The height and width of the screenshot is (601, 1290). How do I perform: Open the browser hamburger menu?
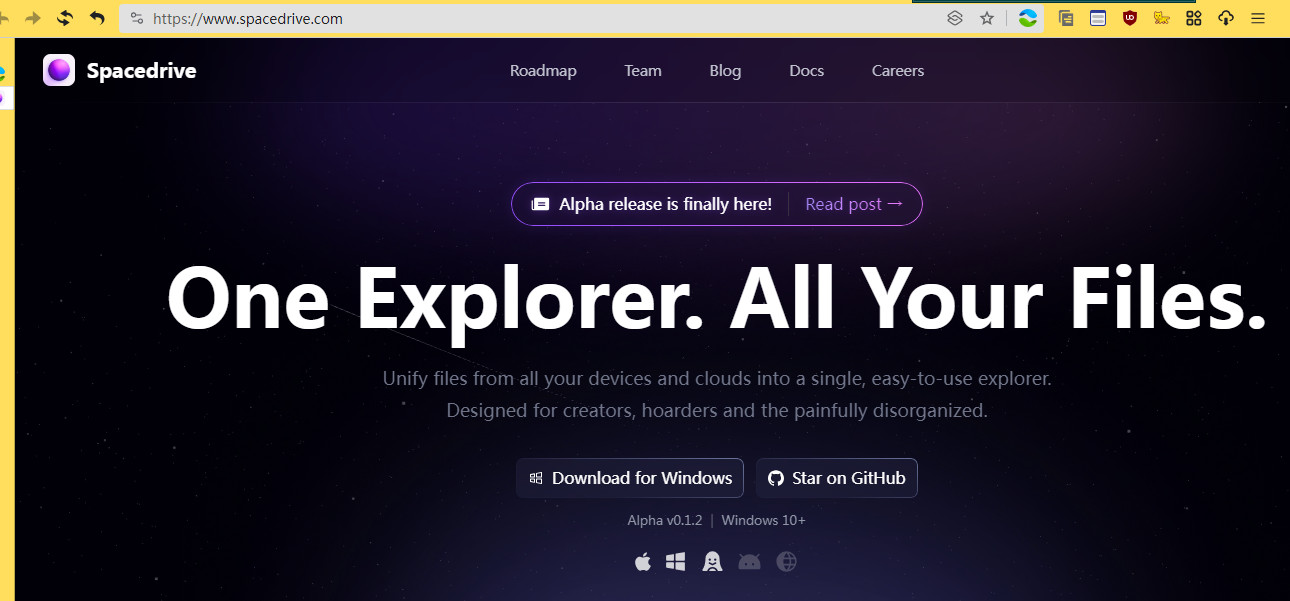pyautogui.click(x=1258, y=18)
